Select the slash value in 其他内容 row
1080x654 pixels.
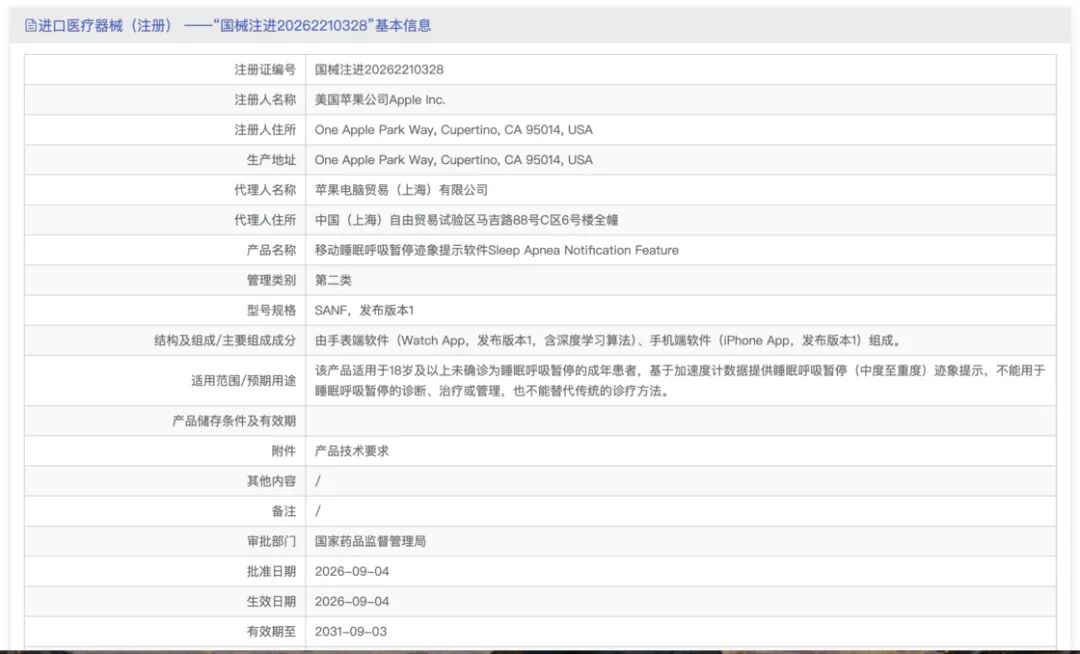tap(318, 481)
